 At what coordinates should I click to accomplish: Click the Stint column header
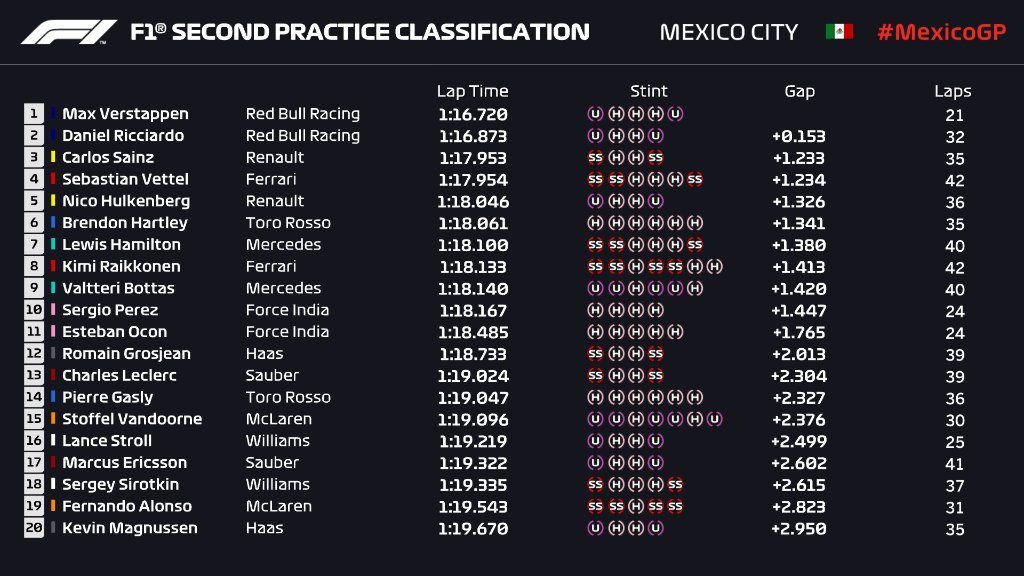(x=649, y=91)
